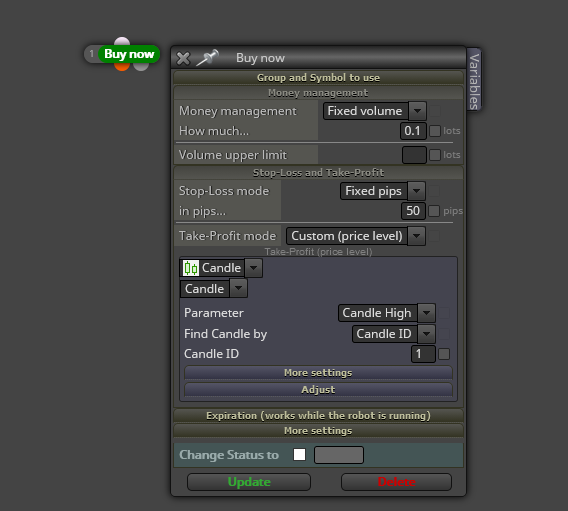Select the Buy now block
The width and height of the screenshot is (568, 511).
point(129,54)
